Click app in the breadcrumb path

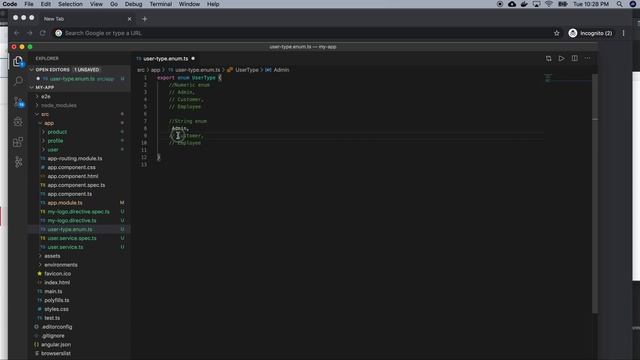pos(156,70)
